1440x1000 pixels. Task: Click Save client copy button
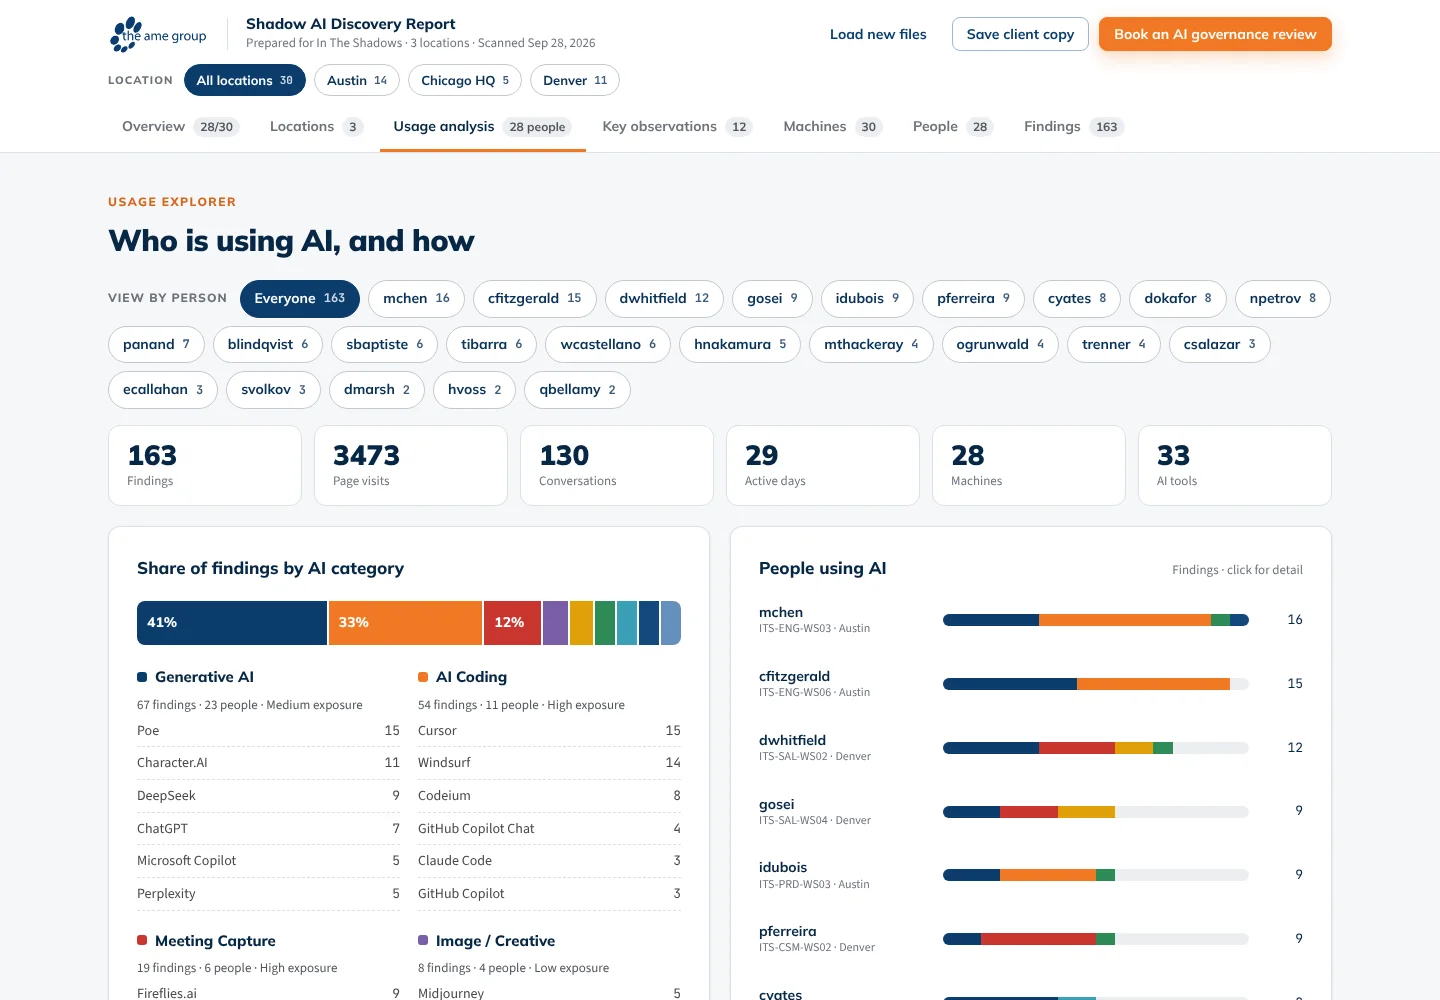pyautogui.click(x=1020, y=34)
